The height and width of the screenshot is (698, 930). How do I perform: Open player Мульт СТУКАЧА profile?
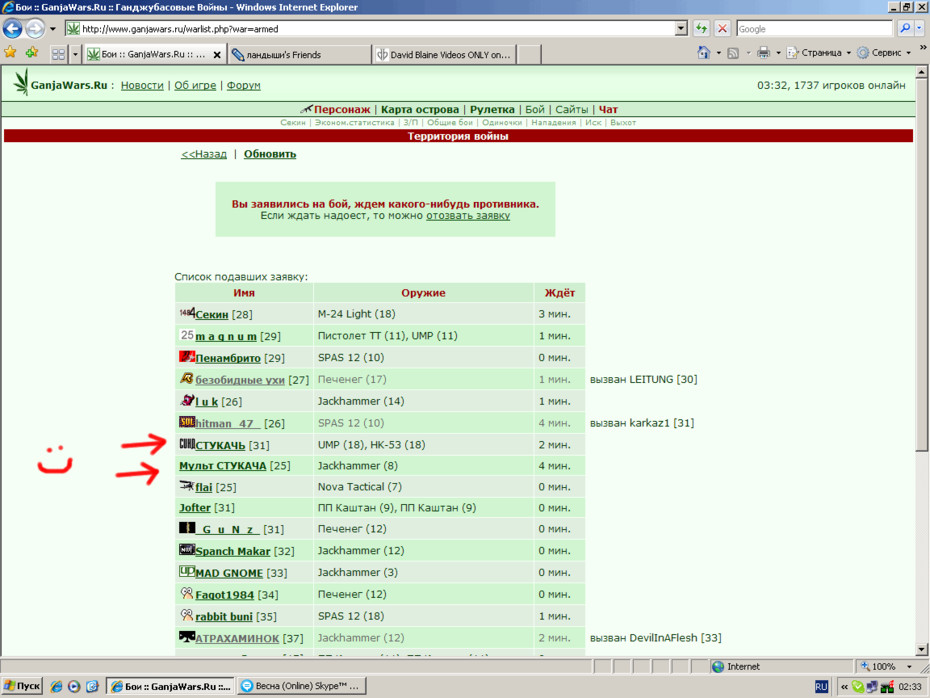222,466
